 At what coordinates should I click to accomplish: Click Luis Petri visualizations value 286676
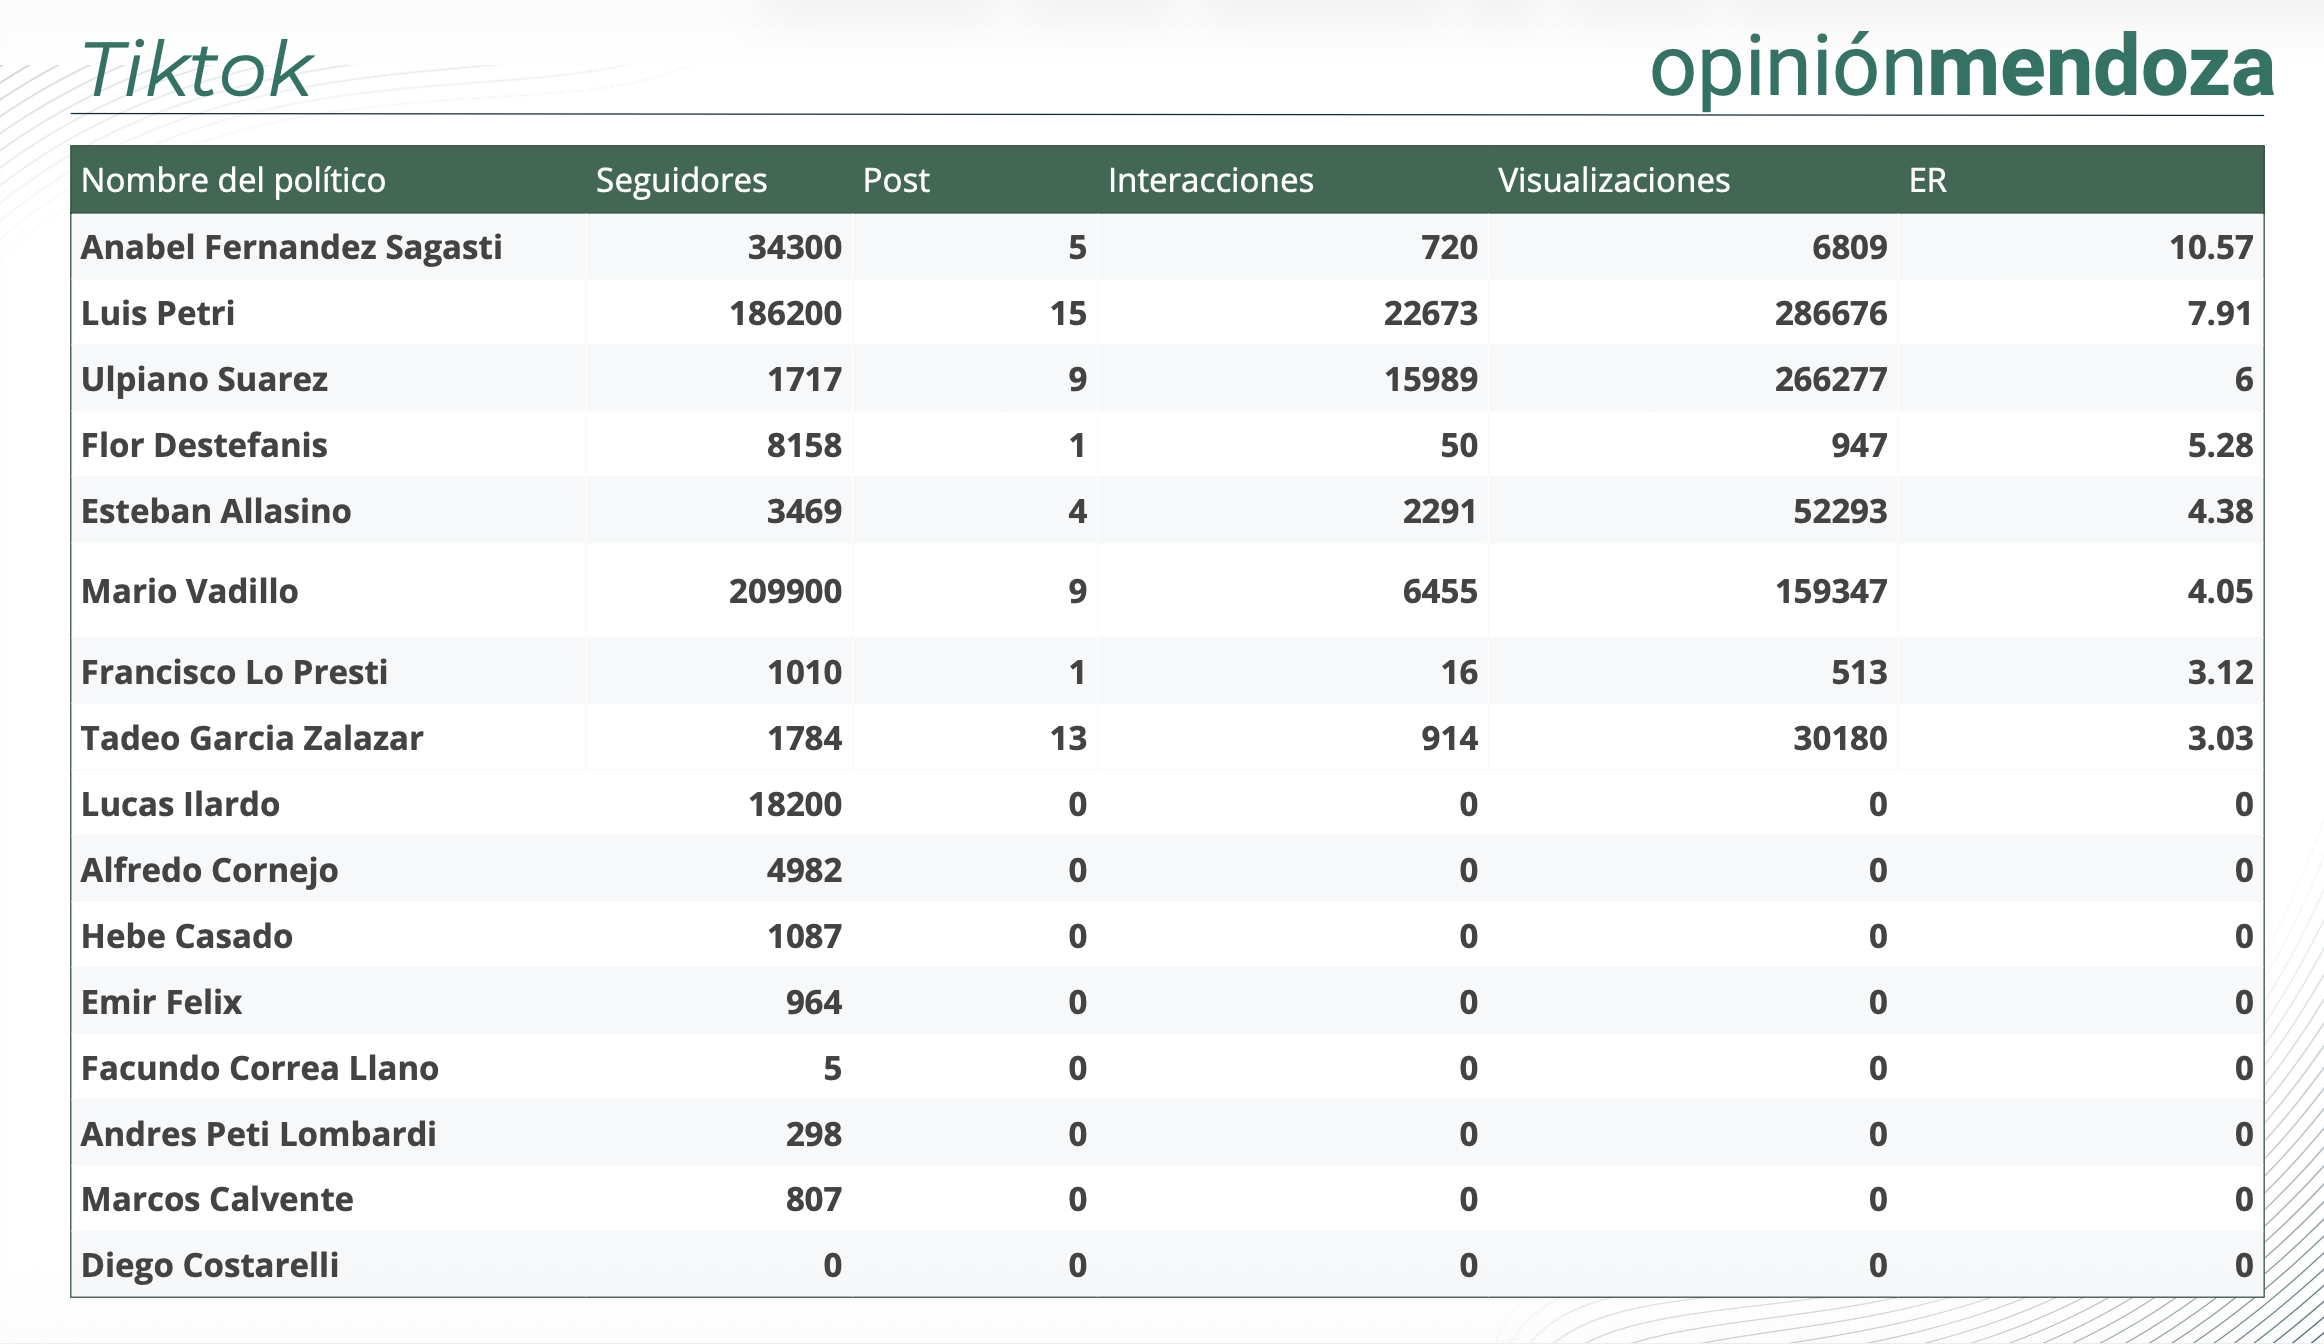pyautogui.click(x=1830, y=313)
